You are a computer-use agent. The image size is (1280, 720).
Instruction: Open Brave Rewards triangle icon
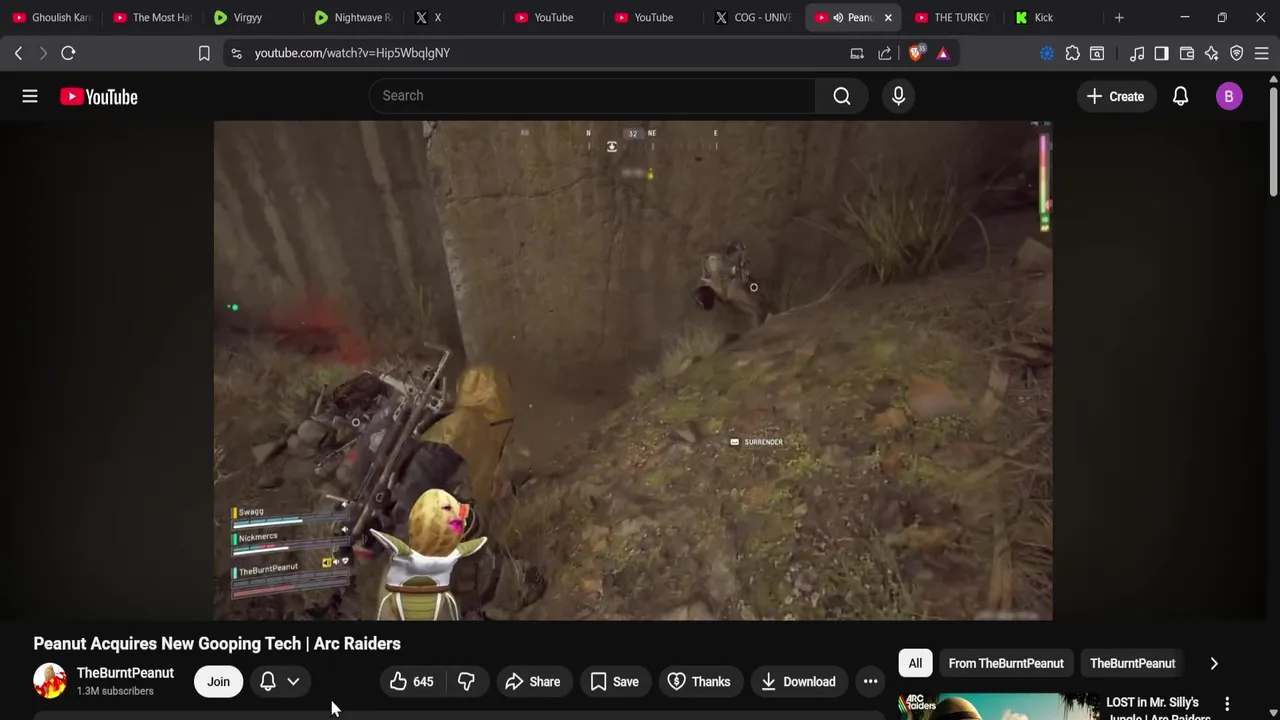(943, 53)
